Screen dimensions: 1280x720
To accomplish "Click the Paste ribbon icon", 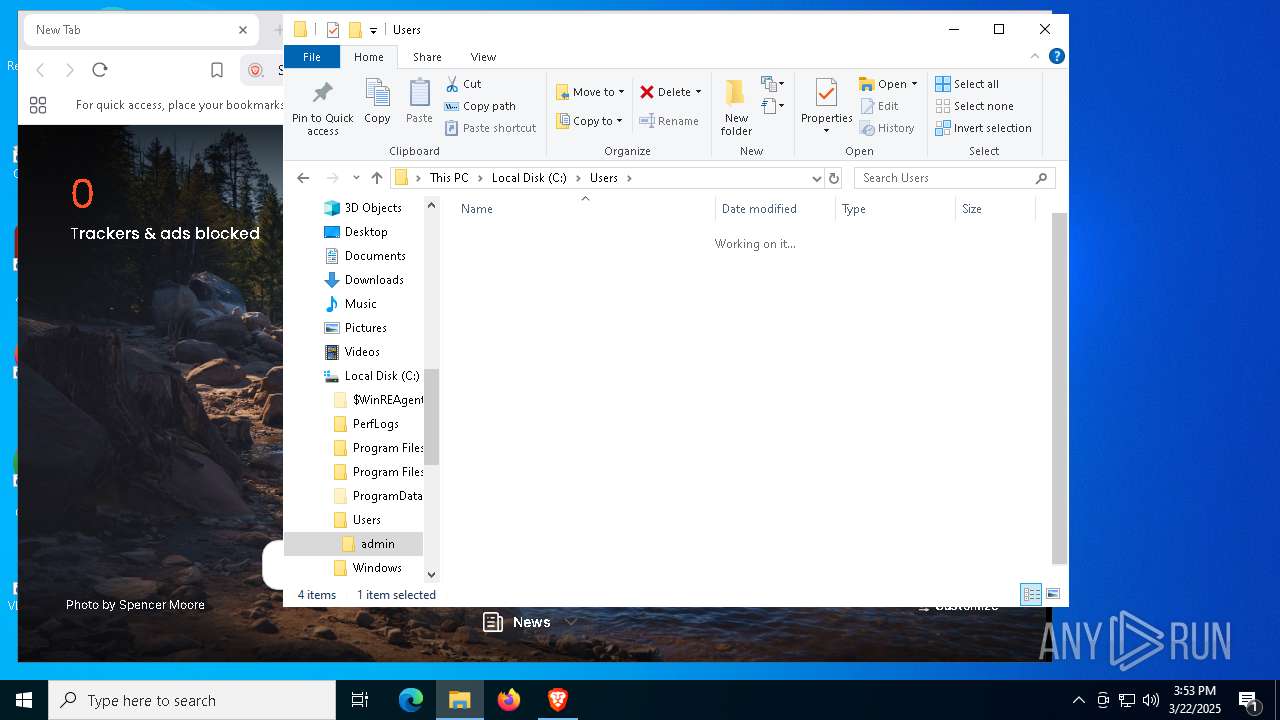I will [x=419, y=101].
